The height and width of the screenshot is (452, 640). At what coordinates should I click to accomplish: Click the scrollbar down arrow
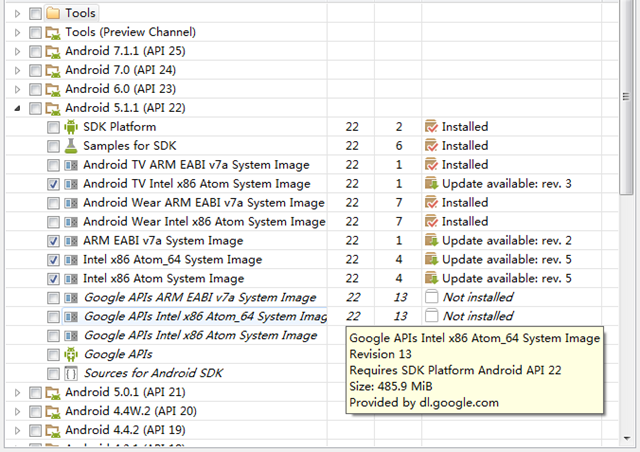627,439
